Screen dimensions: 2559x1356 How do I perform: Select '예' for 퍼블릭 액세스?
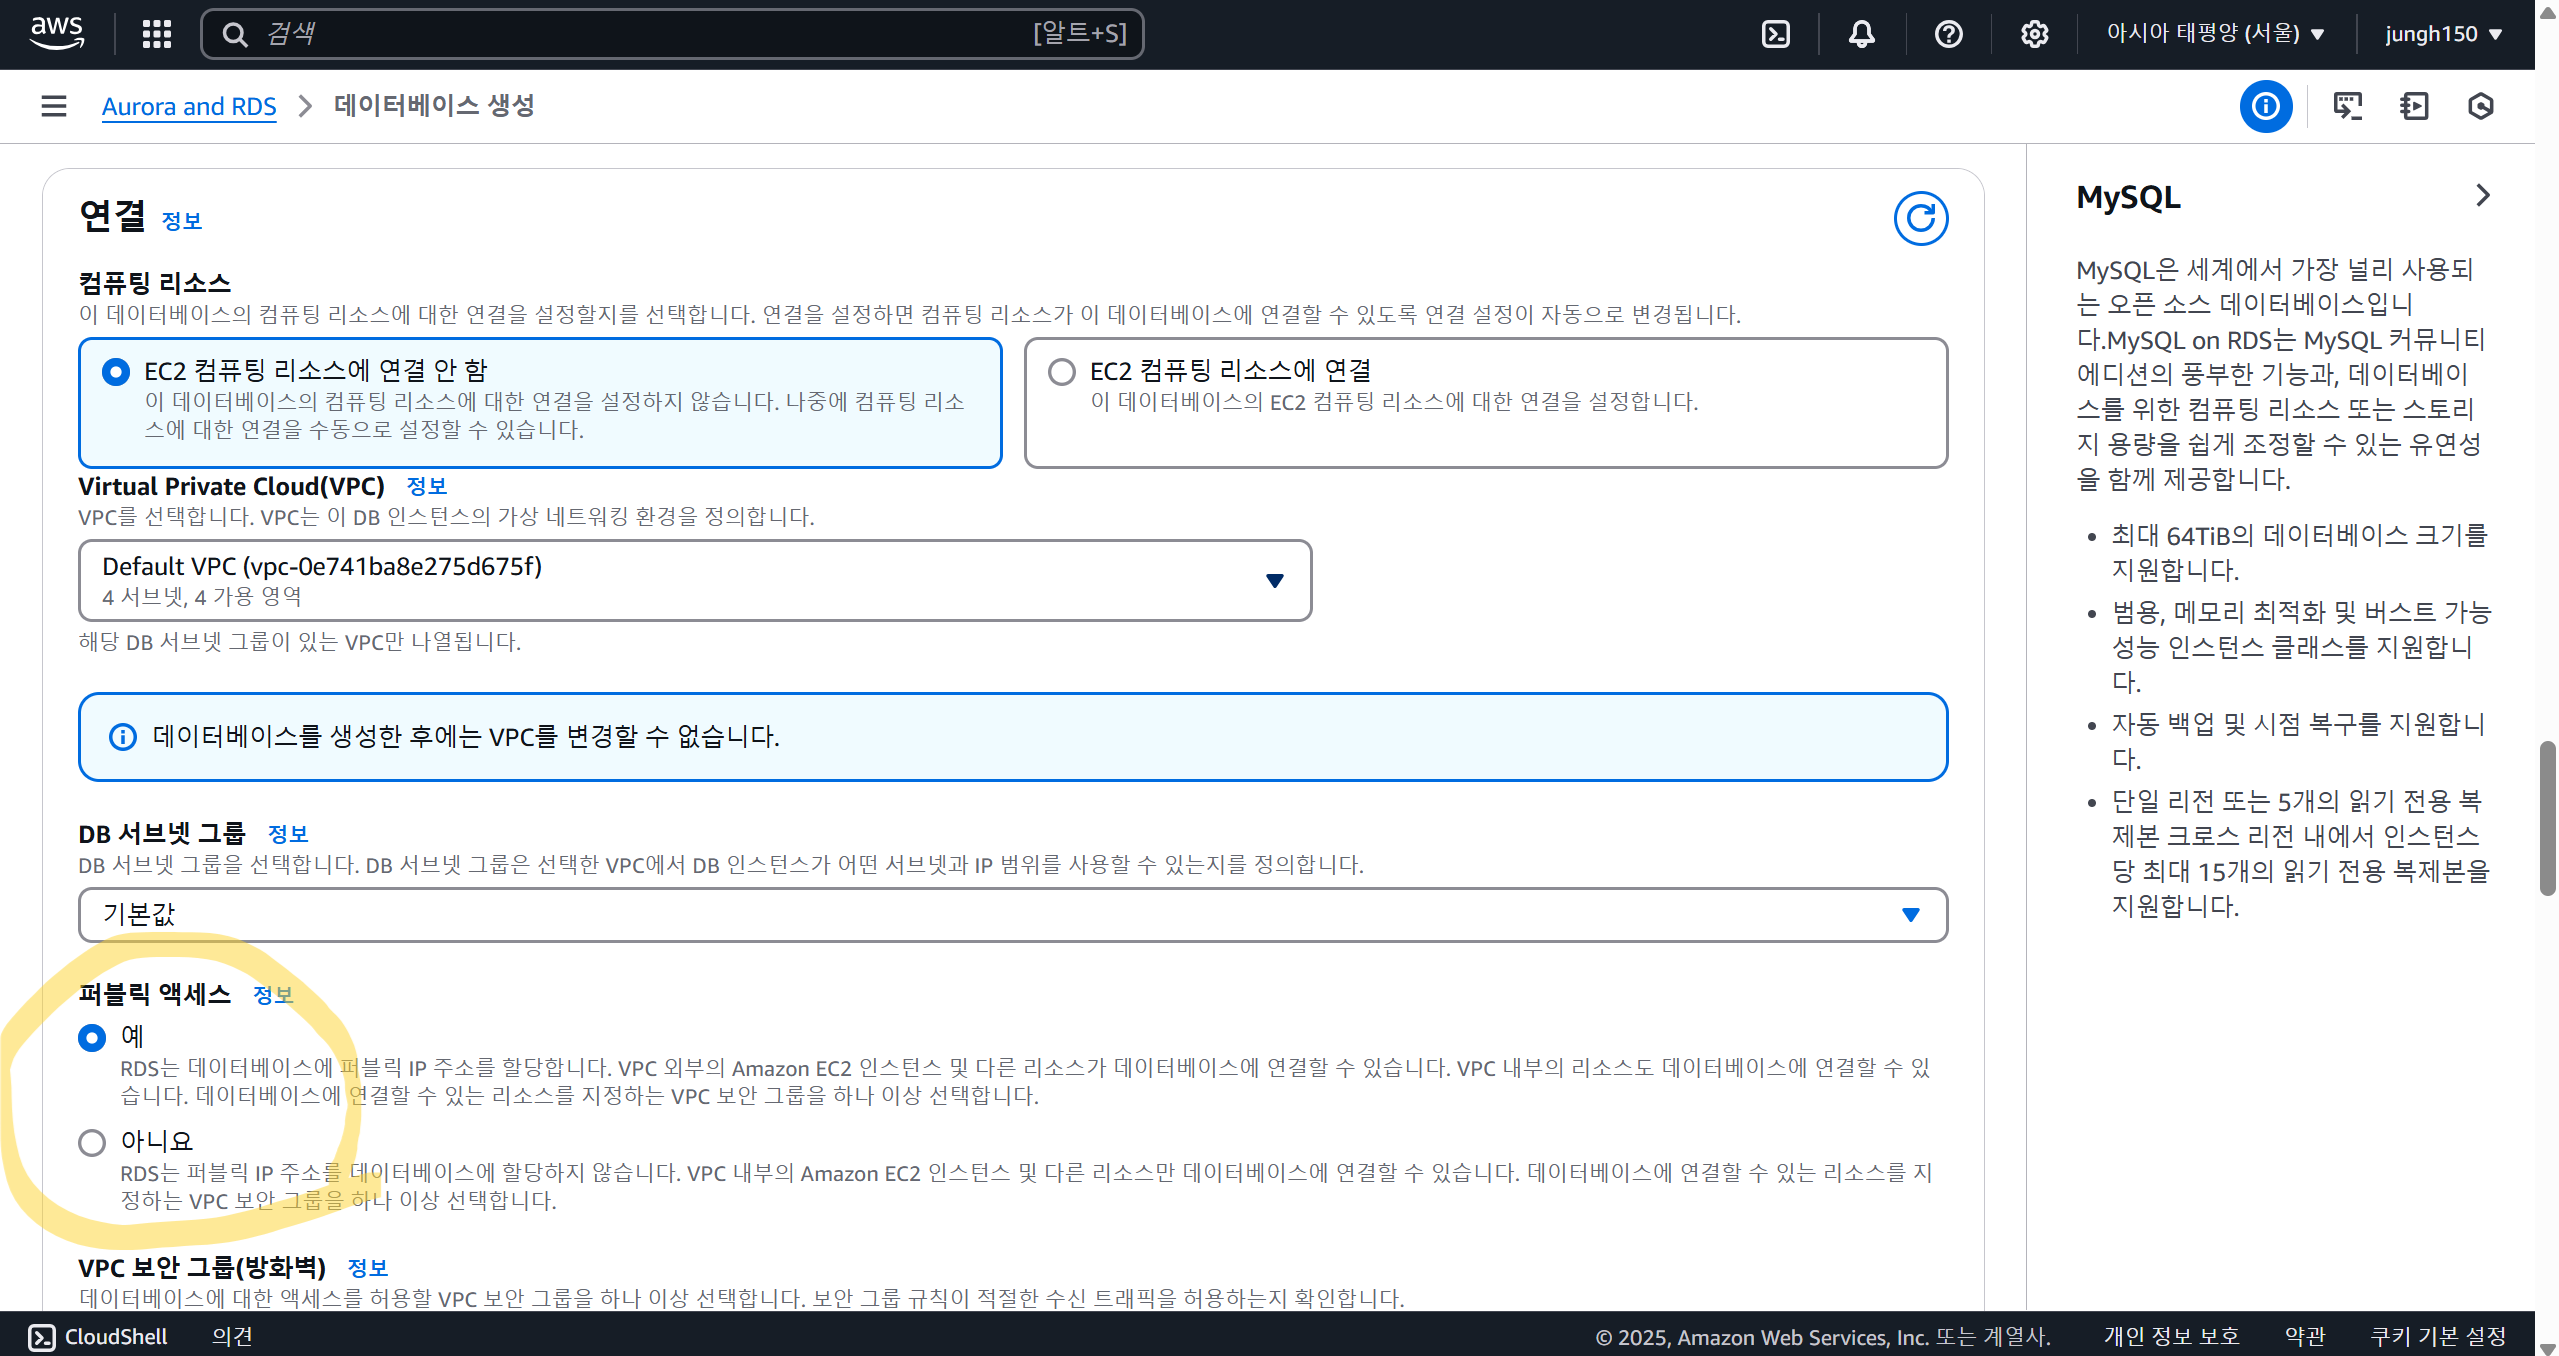coord(92,1038)
